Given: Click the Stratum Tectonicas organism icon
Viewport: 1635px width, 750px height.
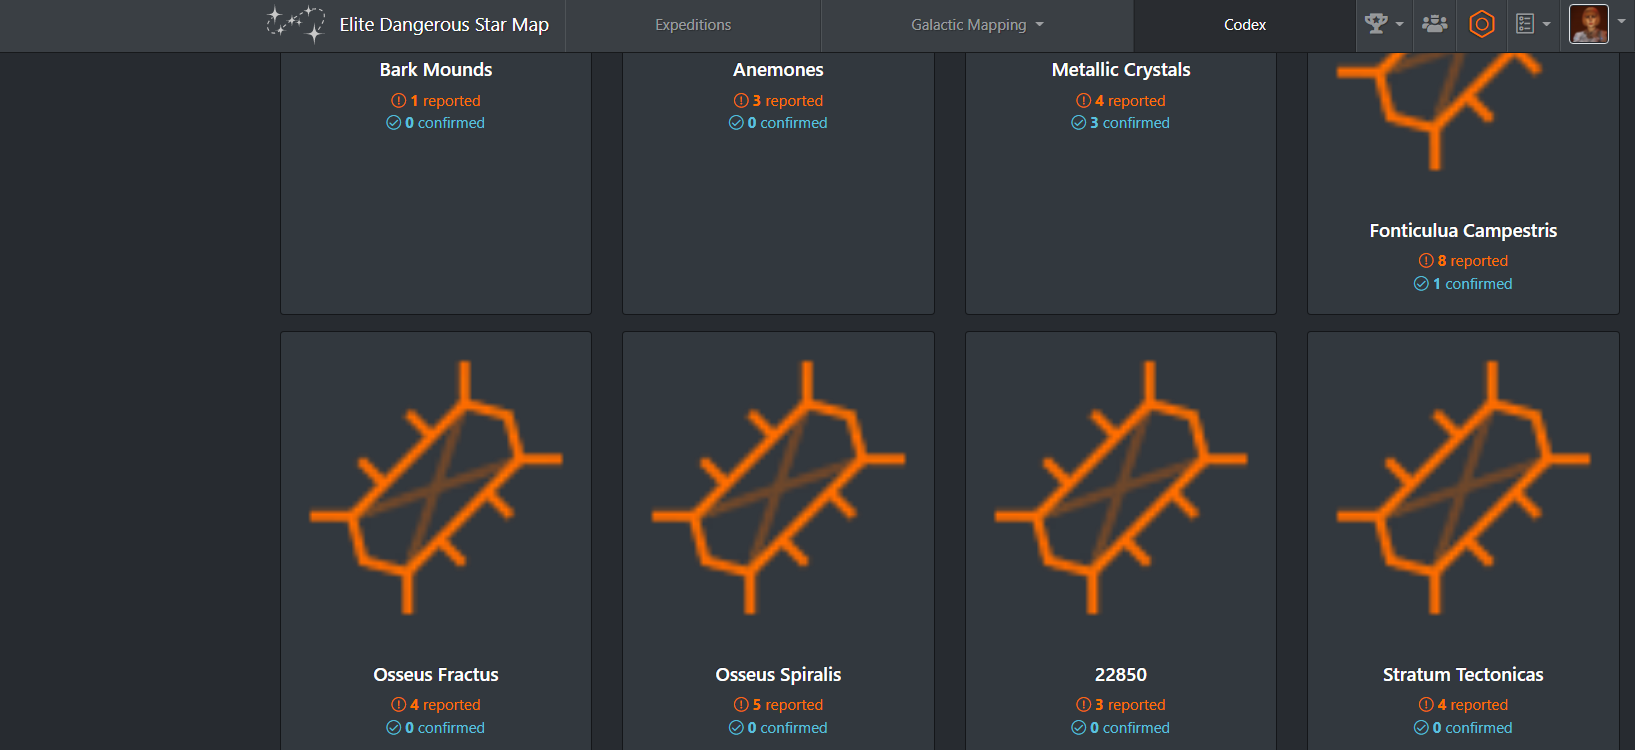Looking at the screenshot, I should (x=1463, y=488).
